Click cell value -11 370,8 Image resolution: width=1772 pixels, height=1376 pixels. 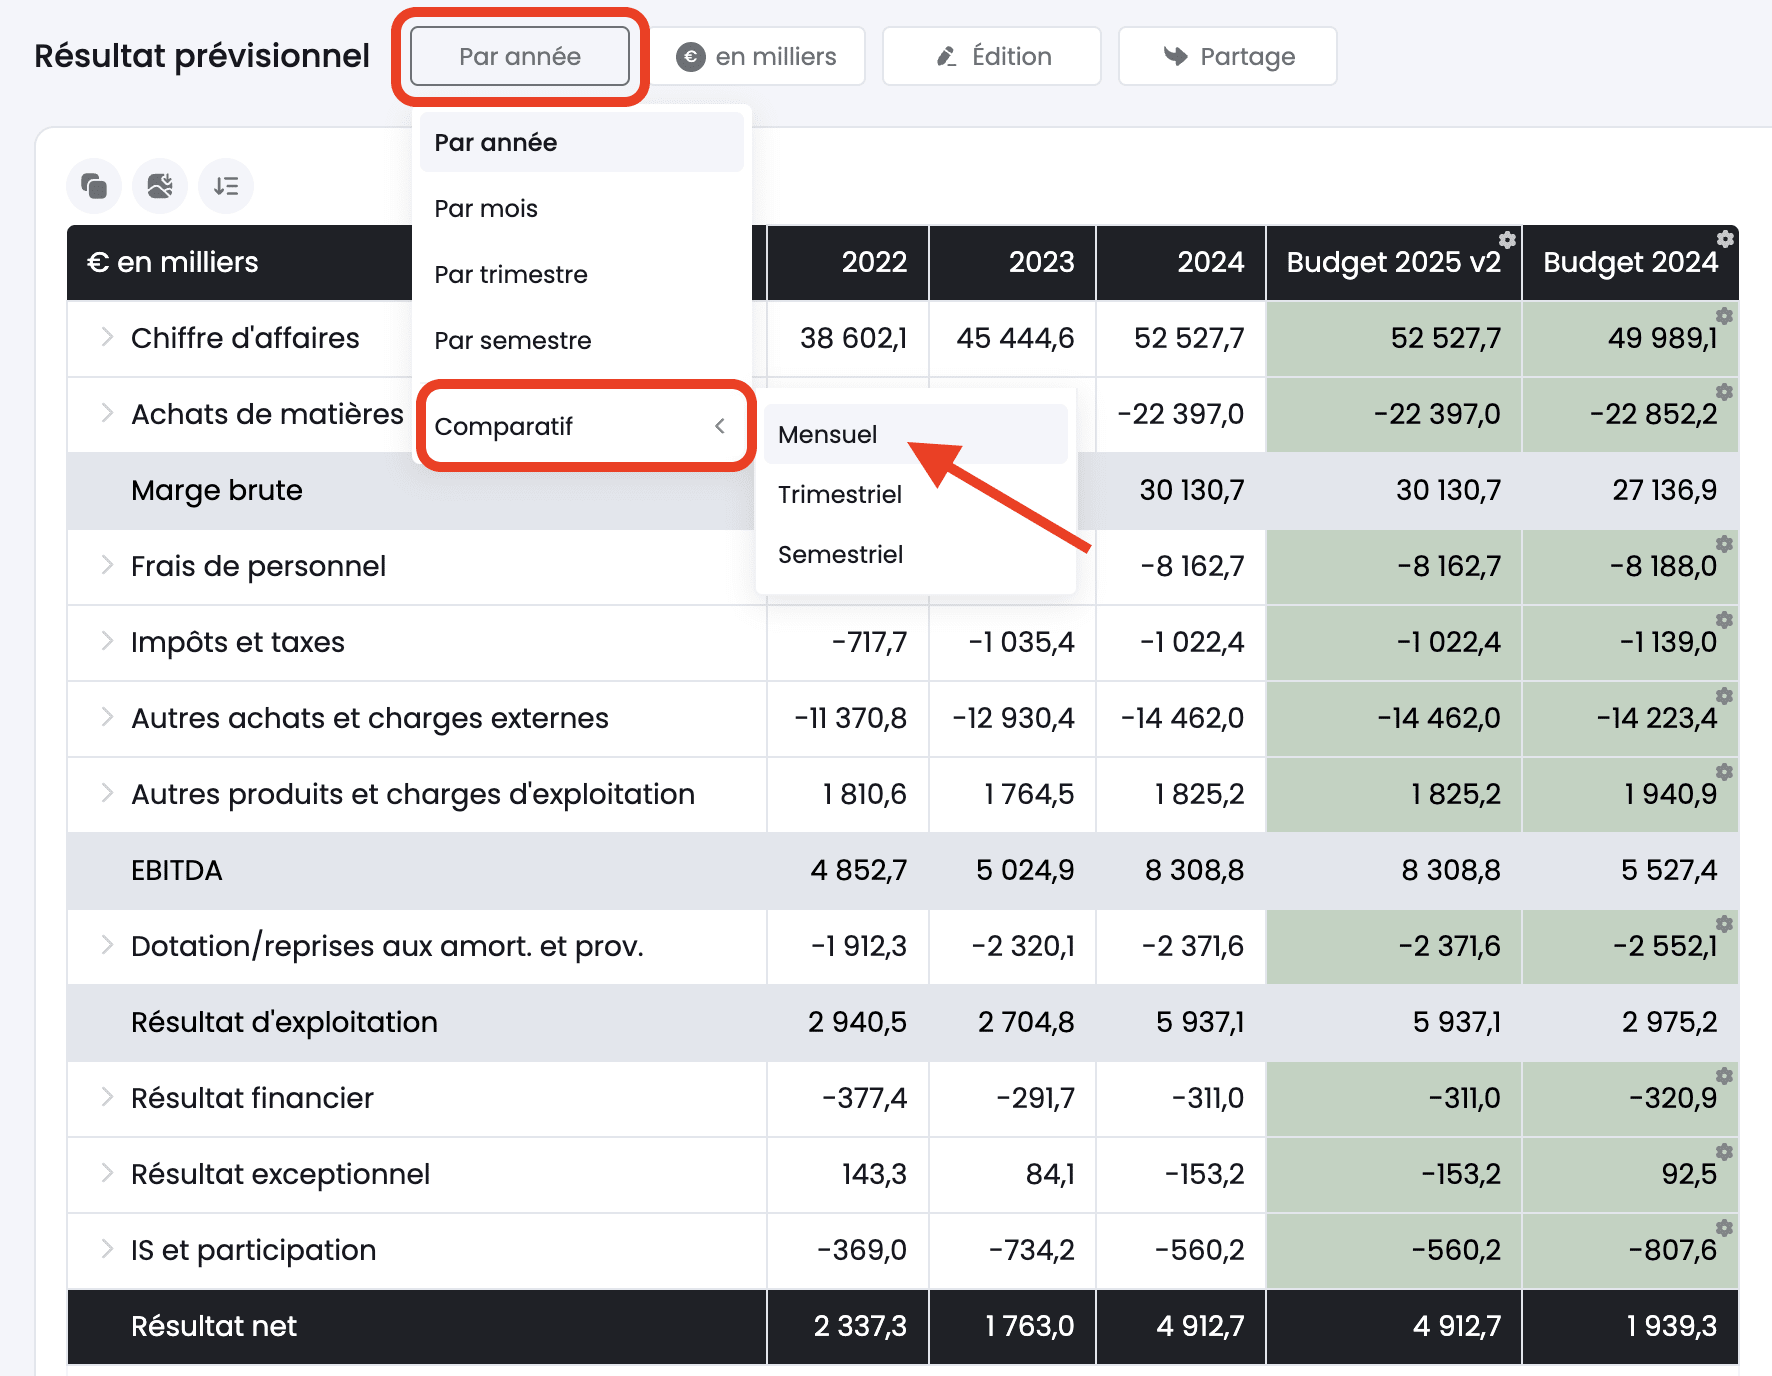click(x=850, y=718)
